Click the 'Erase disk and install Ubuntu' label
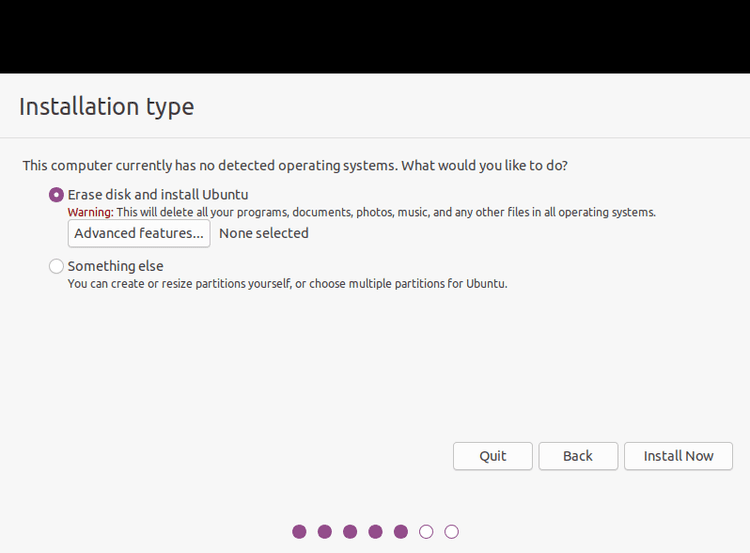 coord(158,195)
